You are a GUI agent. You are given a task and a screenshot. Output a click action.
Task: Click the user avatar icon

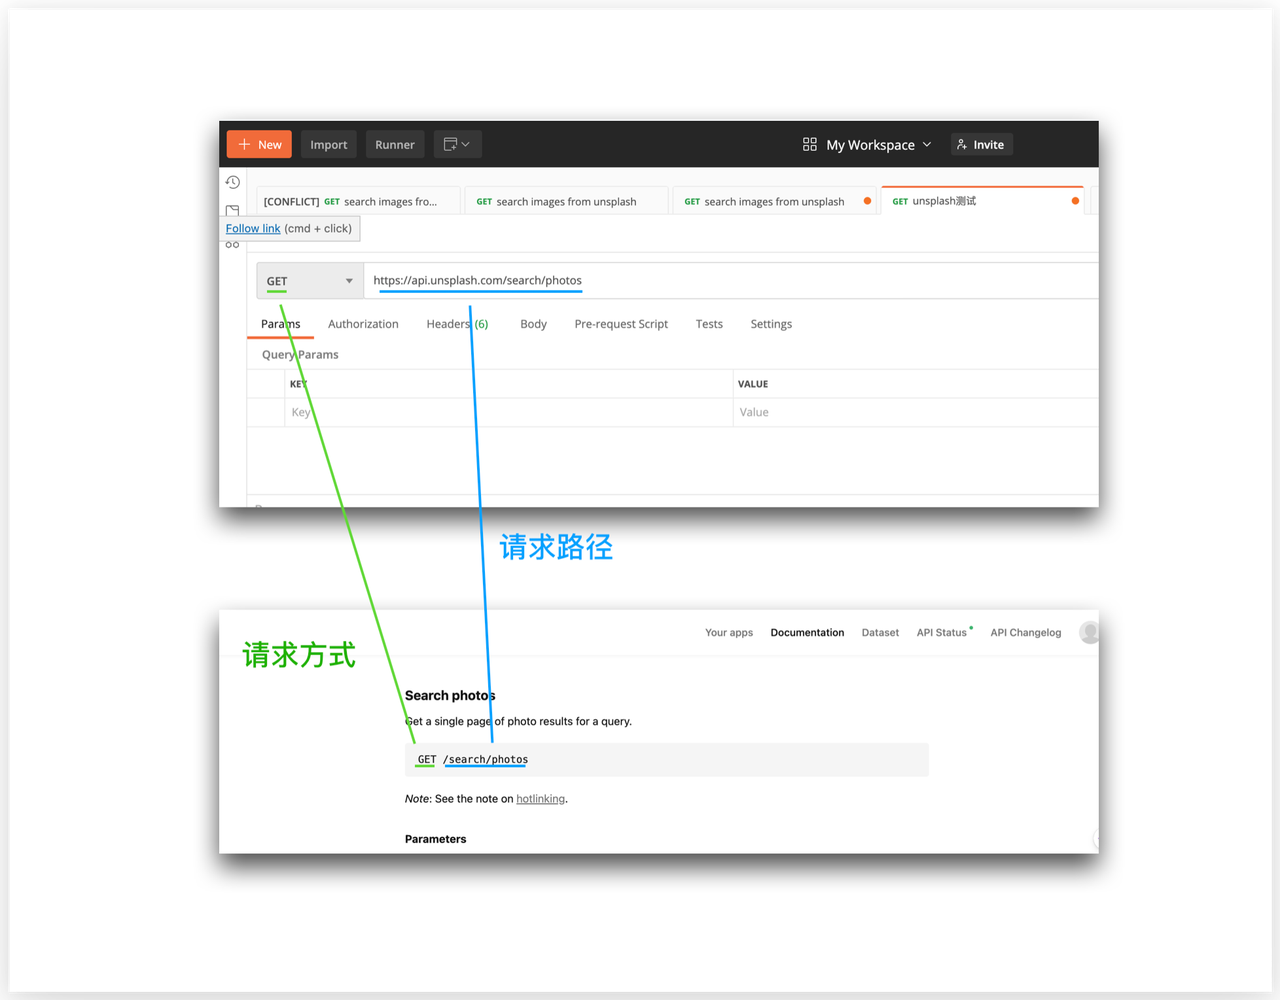pos(1089,632)
